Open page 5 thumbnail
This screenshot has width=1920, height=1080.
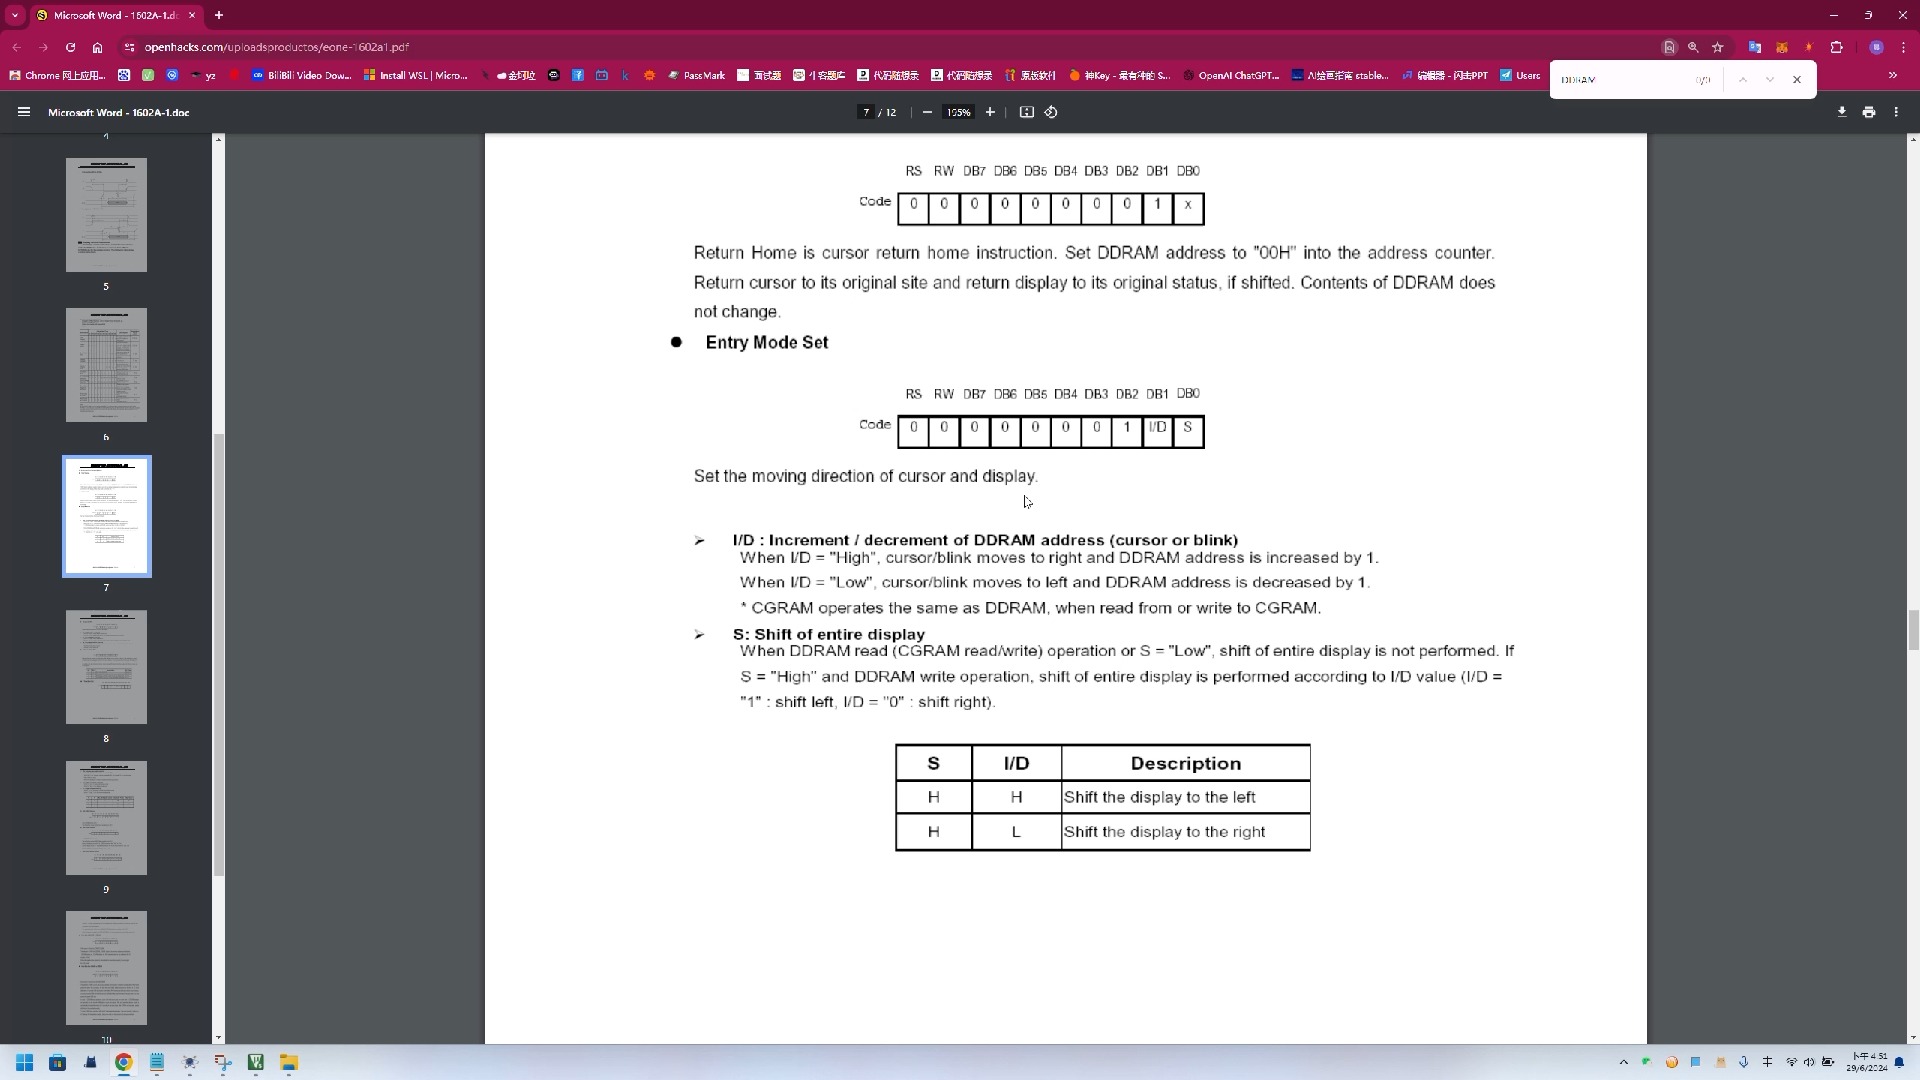[x=106, y=215]
